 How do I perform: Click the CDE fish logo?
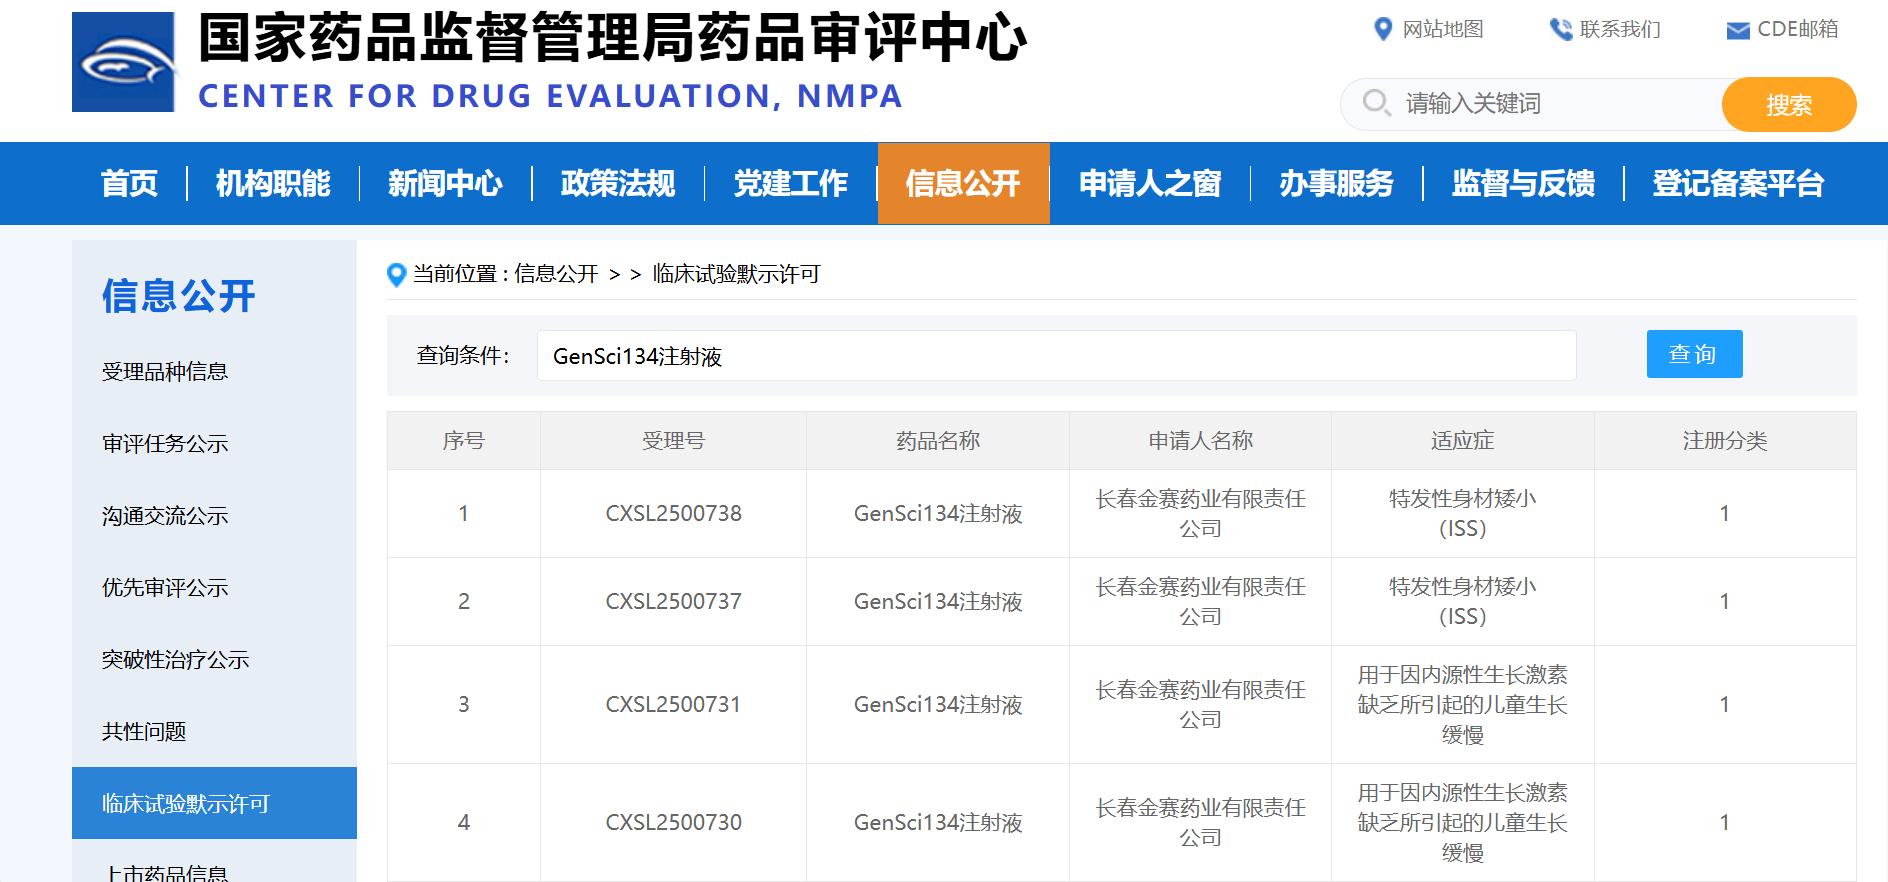tap(124, 62)
